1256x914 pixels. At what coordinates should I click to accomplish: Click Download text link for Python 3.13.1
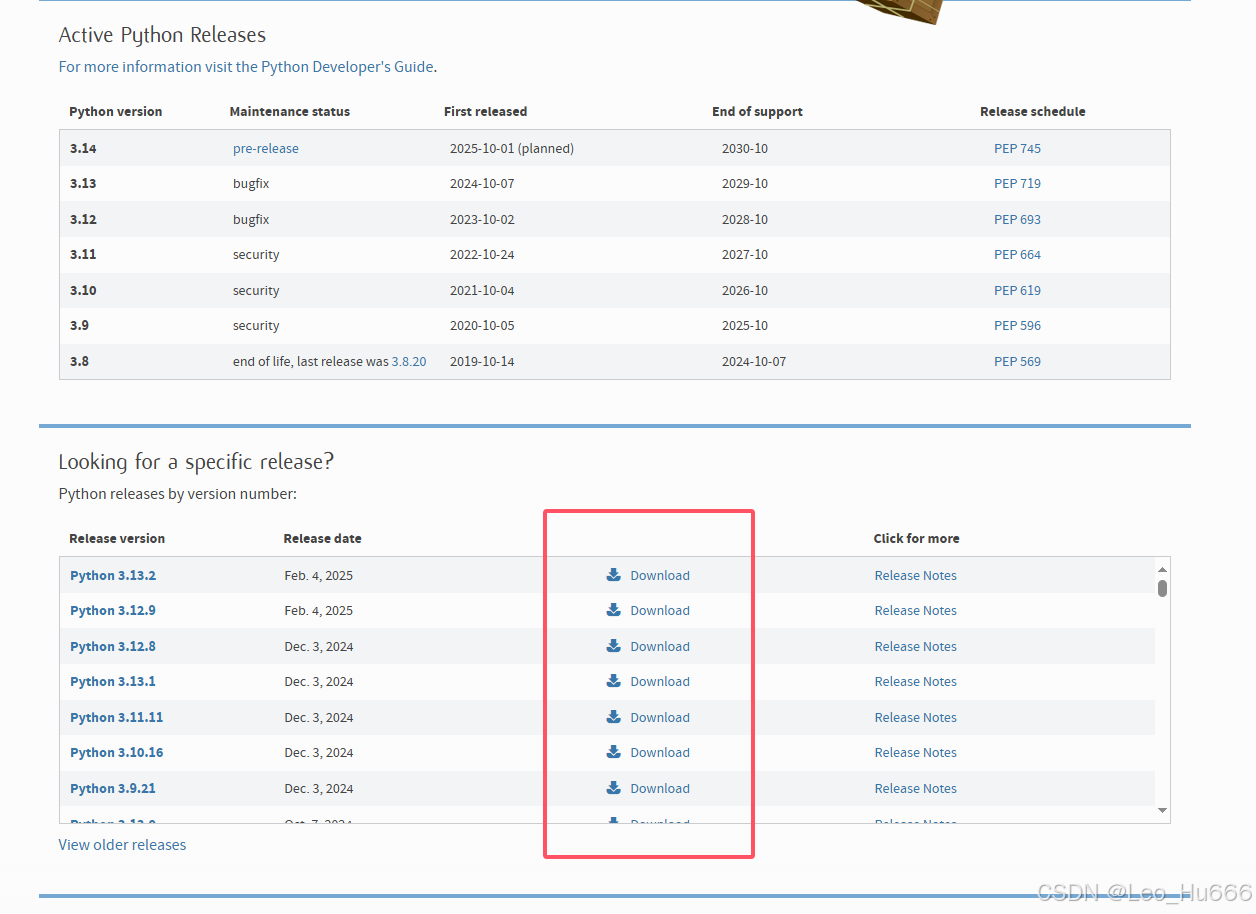[660, 681]
